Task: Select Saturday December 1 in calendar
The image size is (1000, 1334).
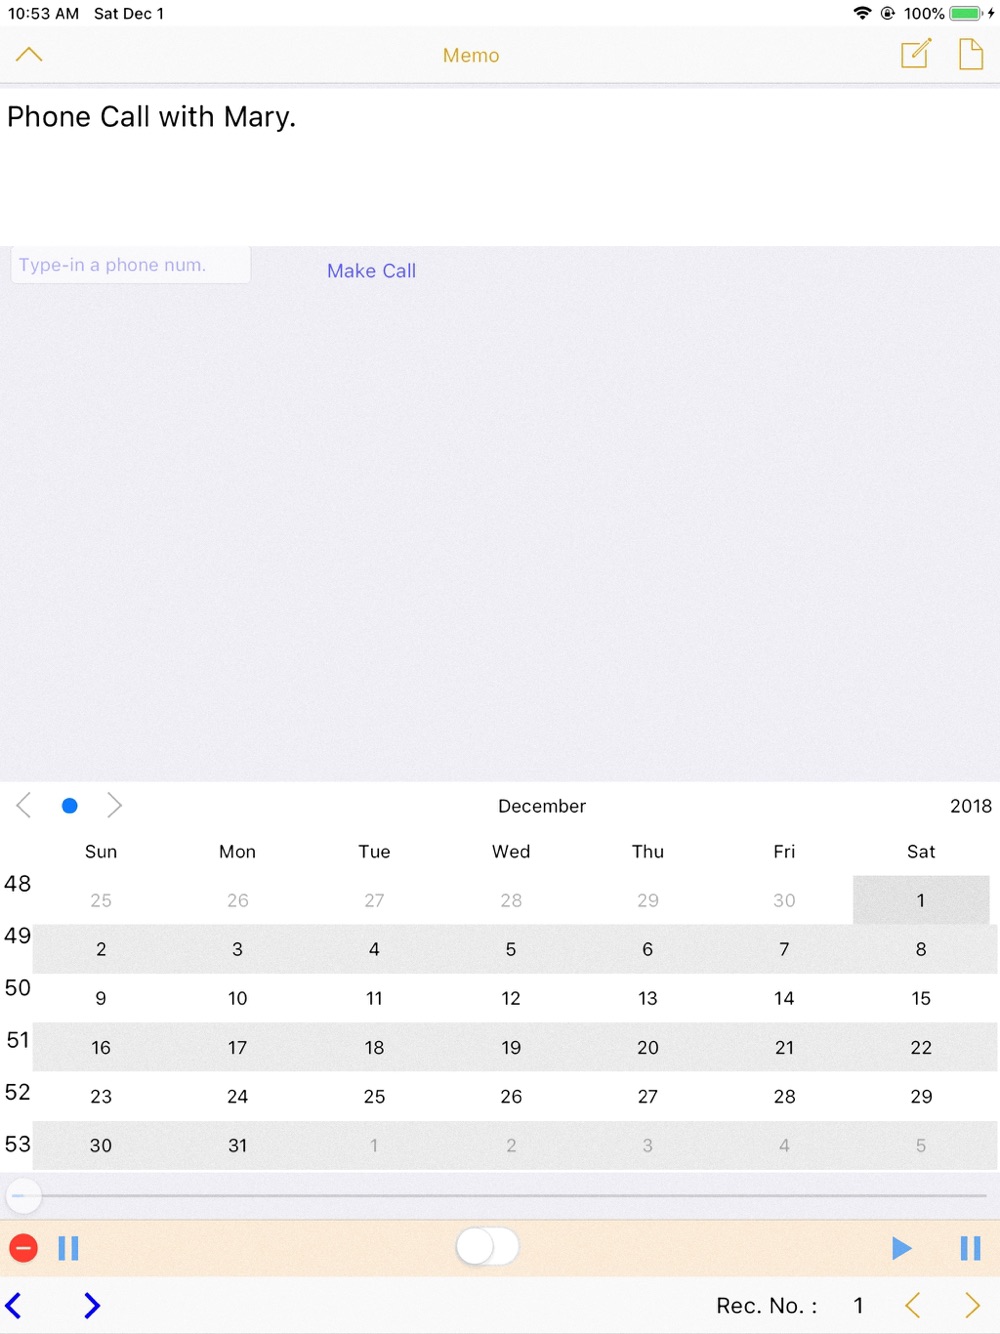Action: (921, 900)
